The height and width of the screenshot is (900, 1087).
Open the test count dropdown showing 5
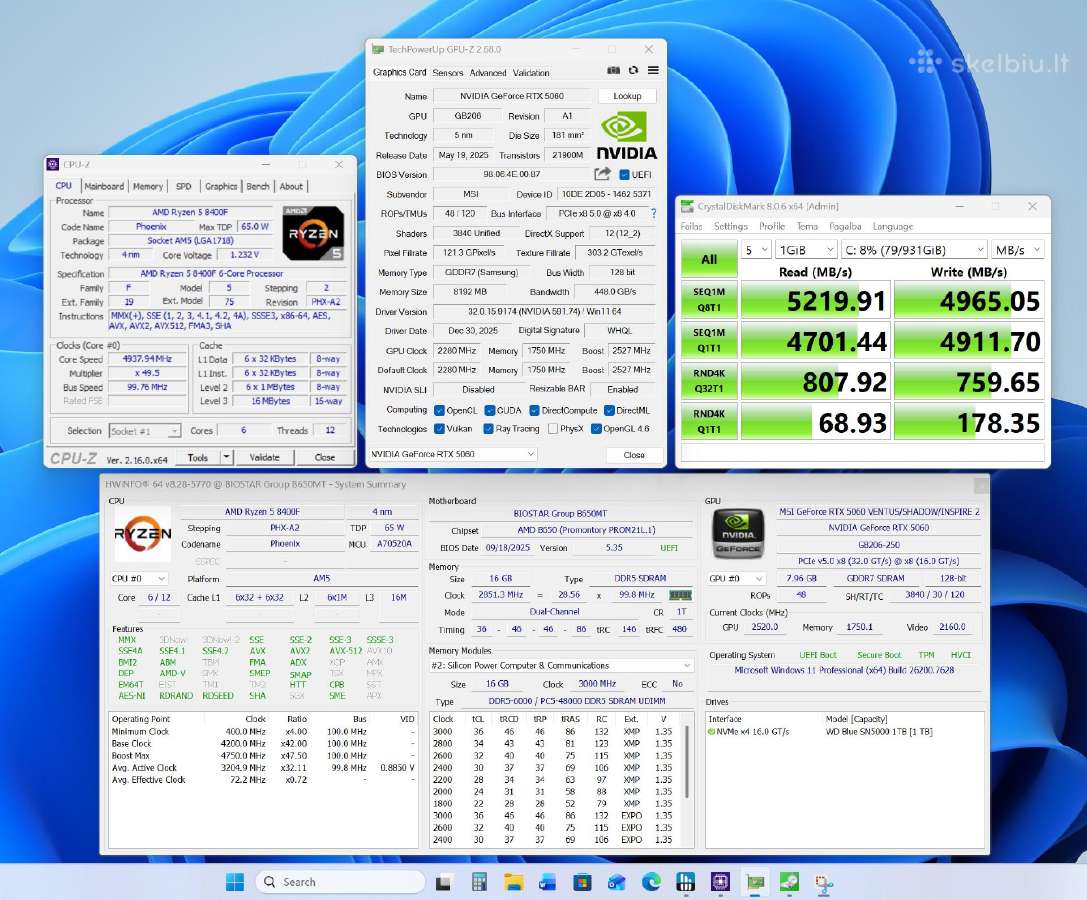[x=756, y=250]
